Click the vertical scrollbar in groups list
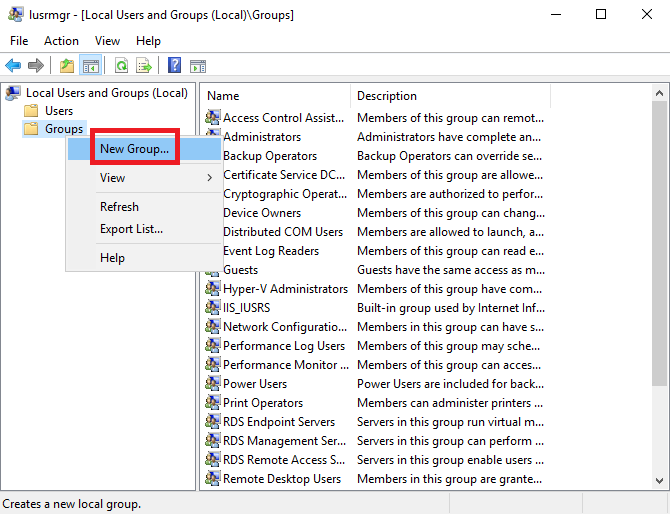The height and width of the screenshot is (514, 670). 658,250
